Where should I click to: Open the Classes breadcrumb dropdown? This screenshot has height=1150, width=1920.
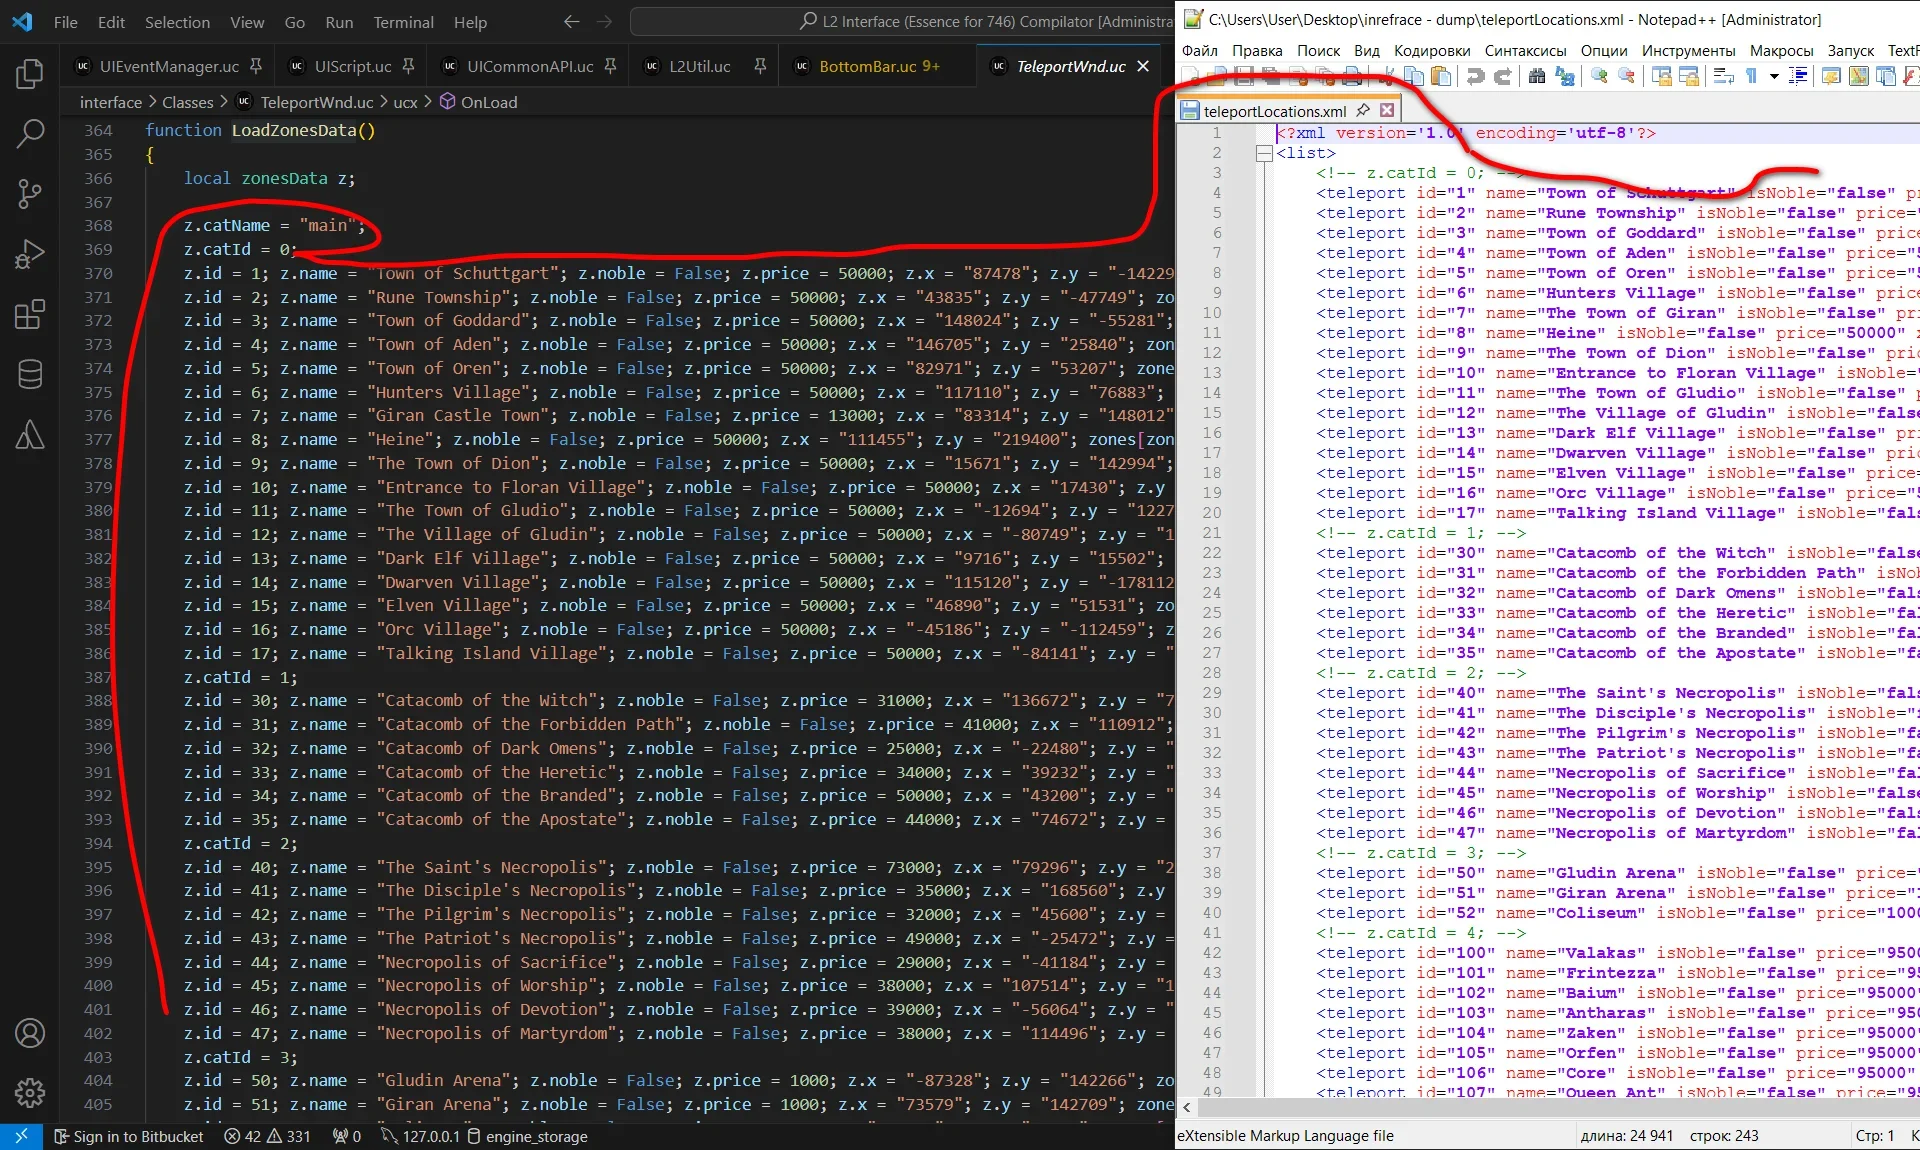click(188, 102)
